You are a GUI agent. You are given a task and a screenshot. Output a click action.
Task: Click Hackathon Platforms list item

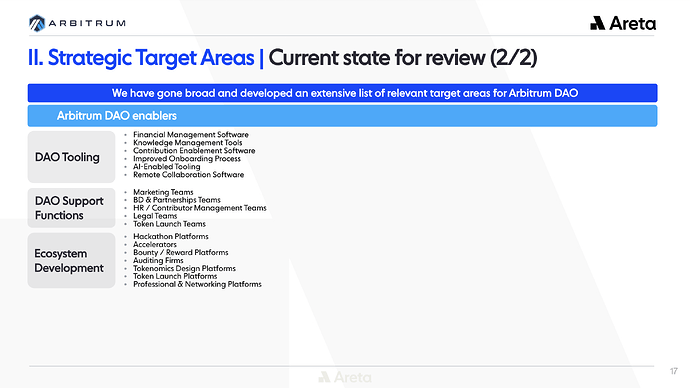(x=171, y=236)
